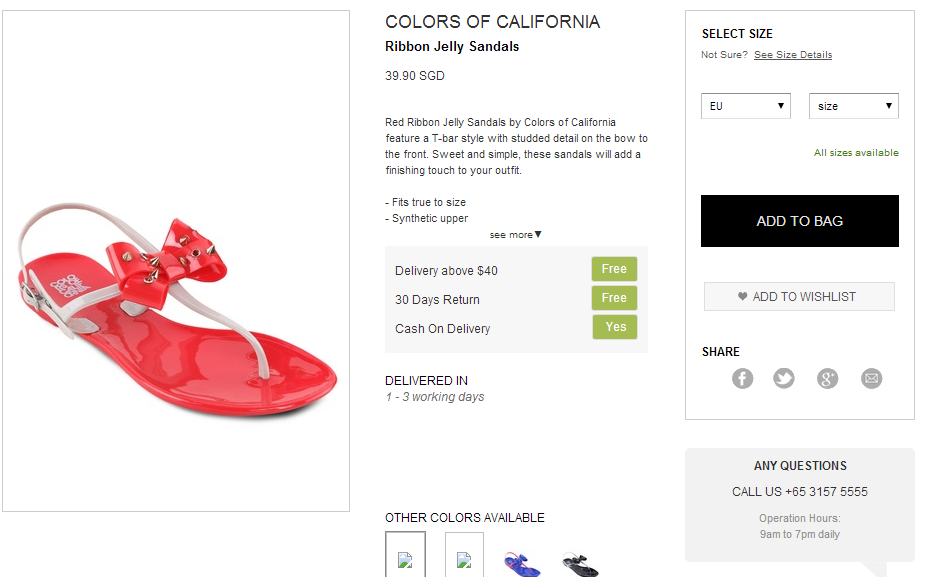The image size is (927, 577).
Task: Click the Add to Bag button
Action: pos(799,221)
